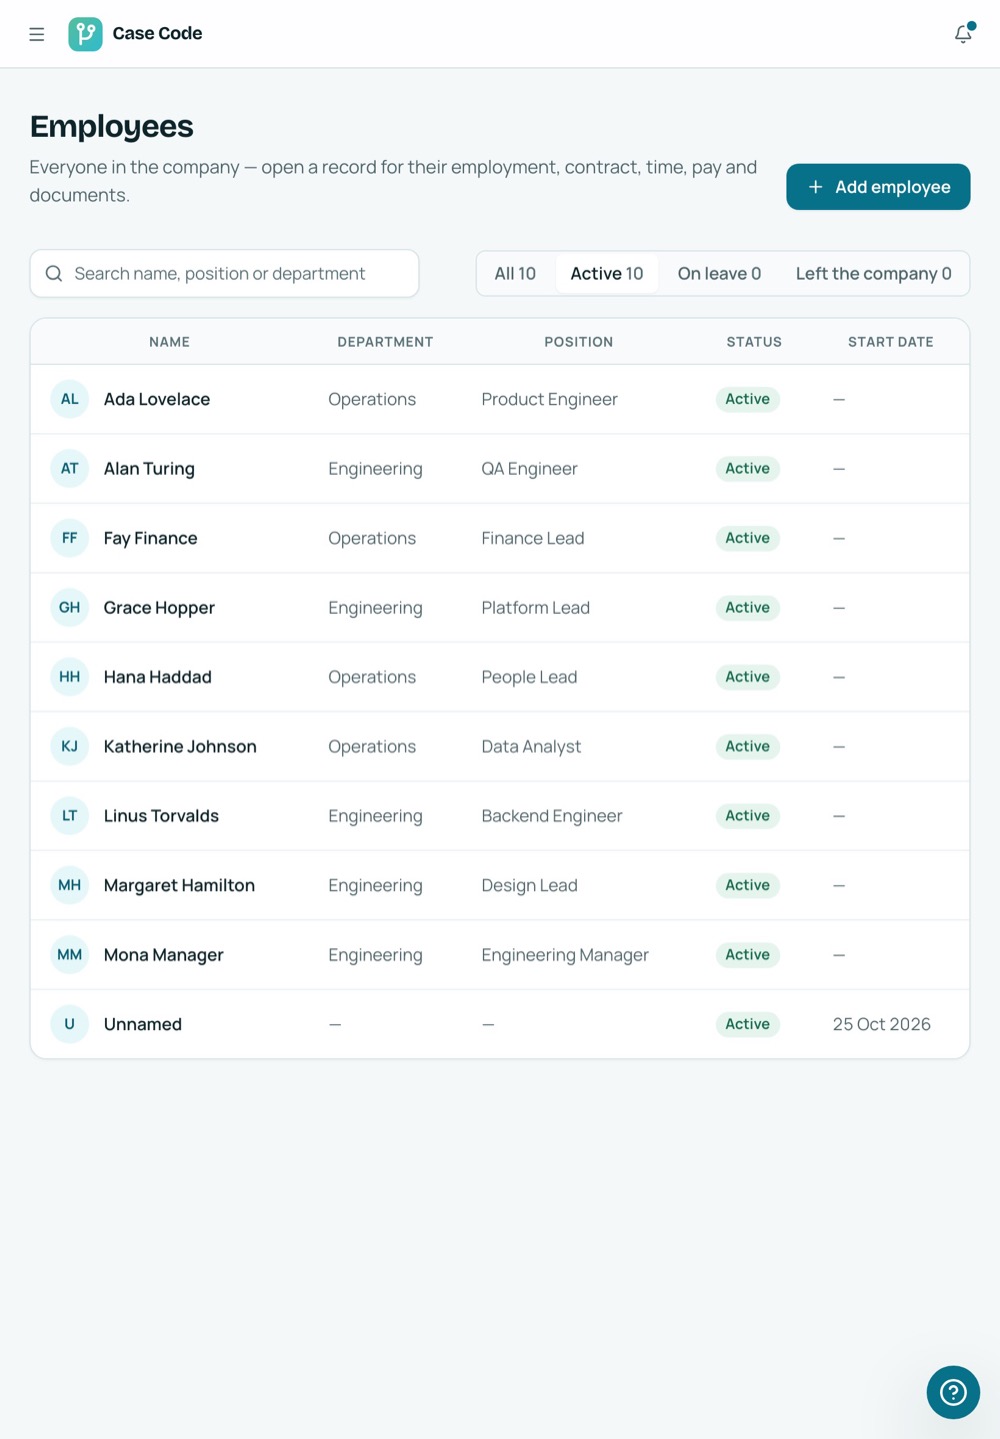The height and width of the screenshot is (1439, 1000).
Task: Focus the employee search field
Action: [x=224, y=274]
